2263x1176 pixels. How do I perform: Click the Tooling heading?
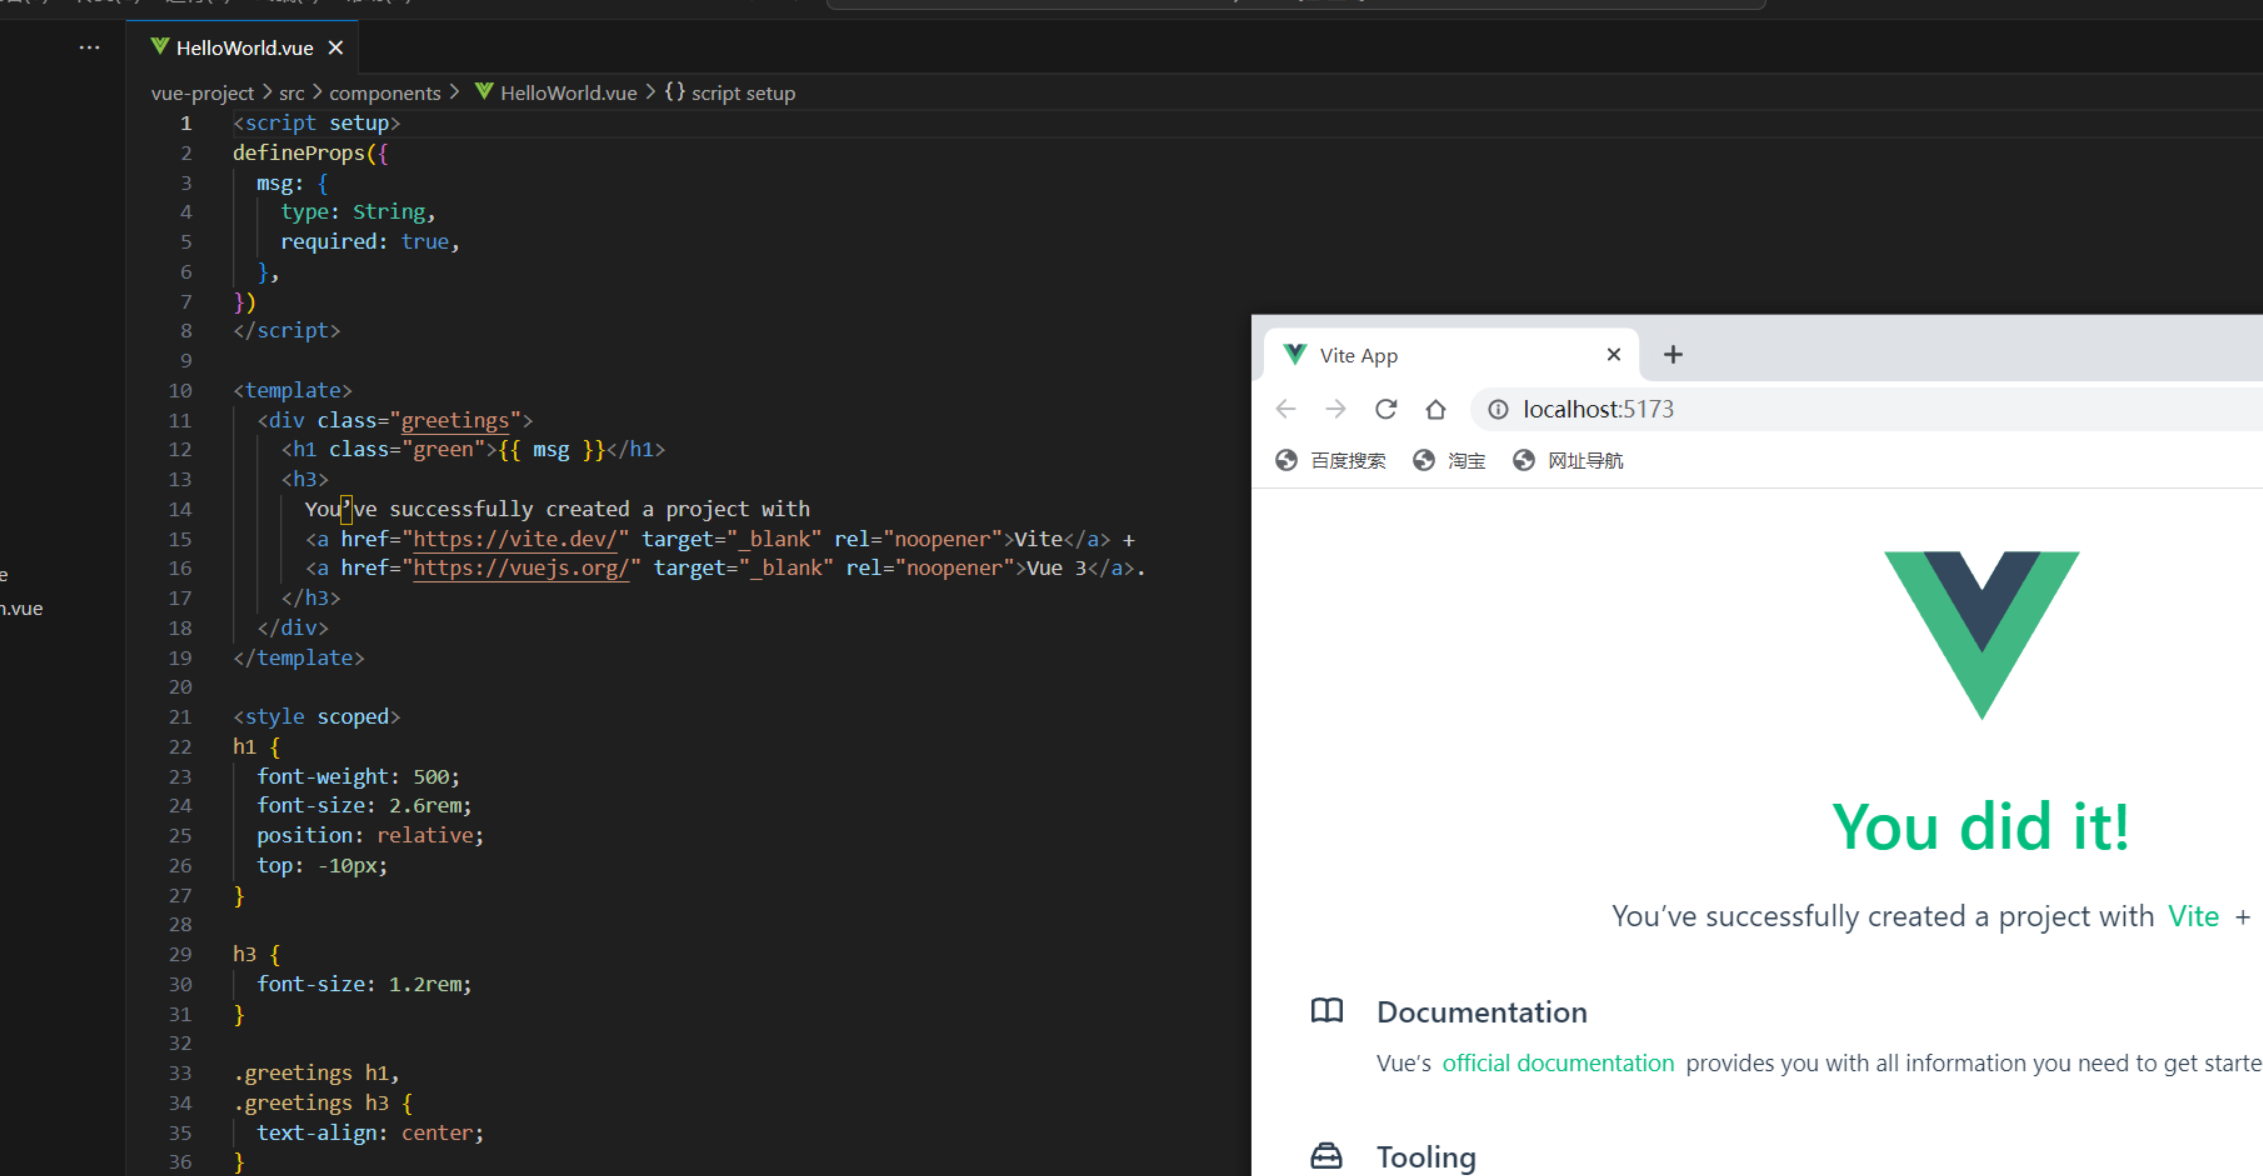pos(1426,1157)
